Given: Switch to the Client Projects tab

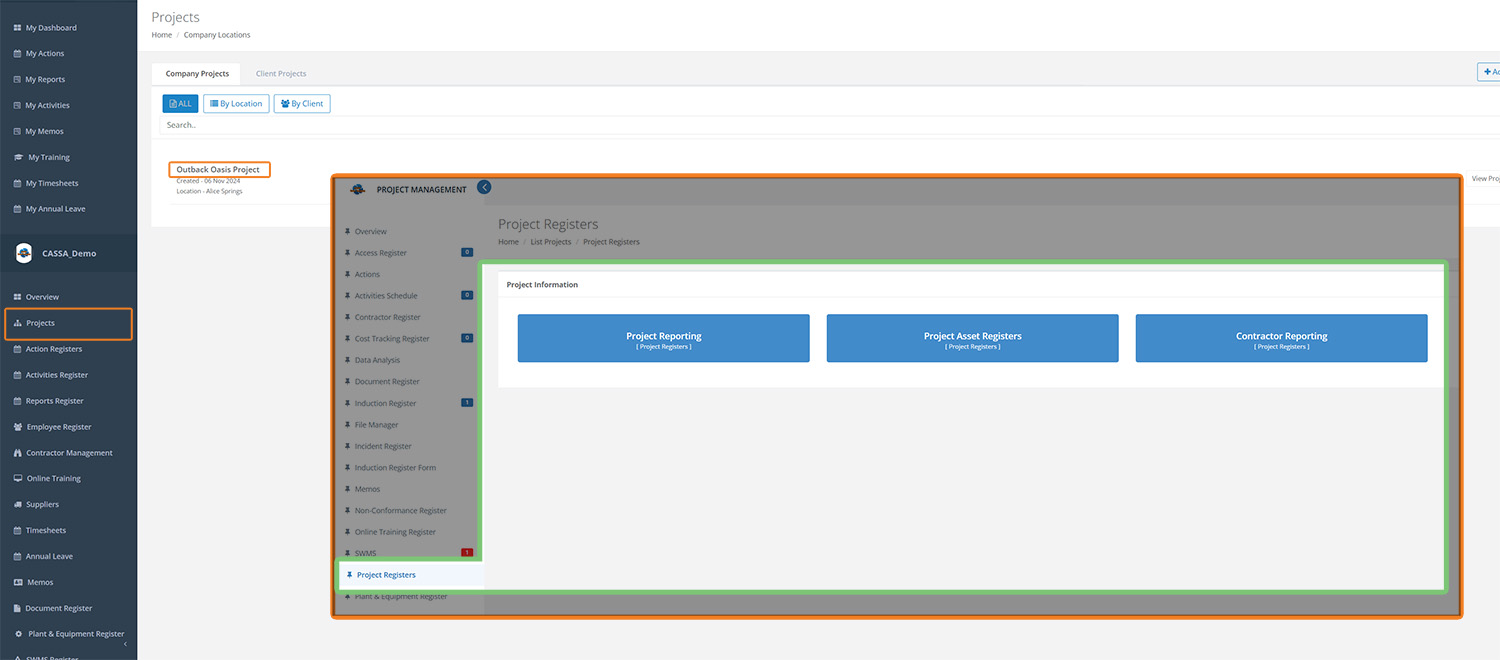Looking at the screenshot, I should (281, 74).
